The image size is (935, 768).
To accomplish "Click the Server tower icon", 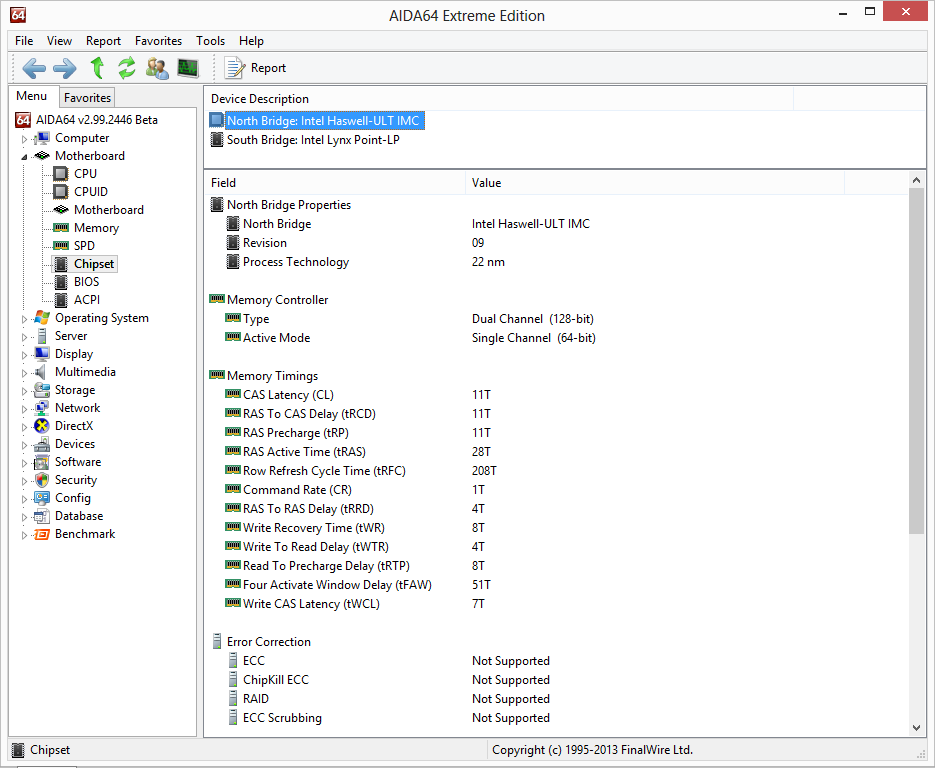I will click(42, 336).
